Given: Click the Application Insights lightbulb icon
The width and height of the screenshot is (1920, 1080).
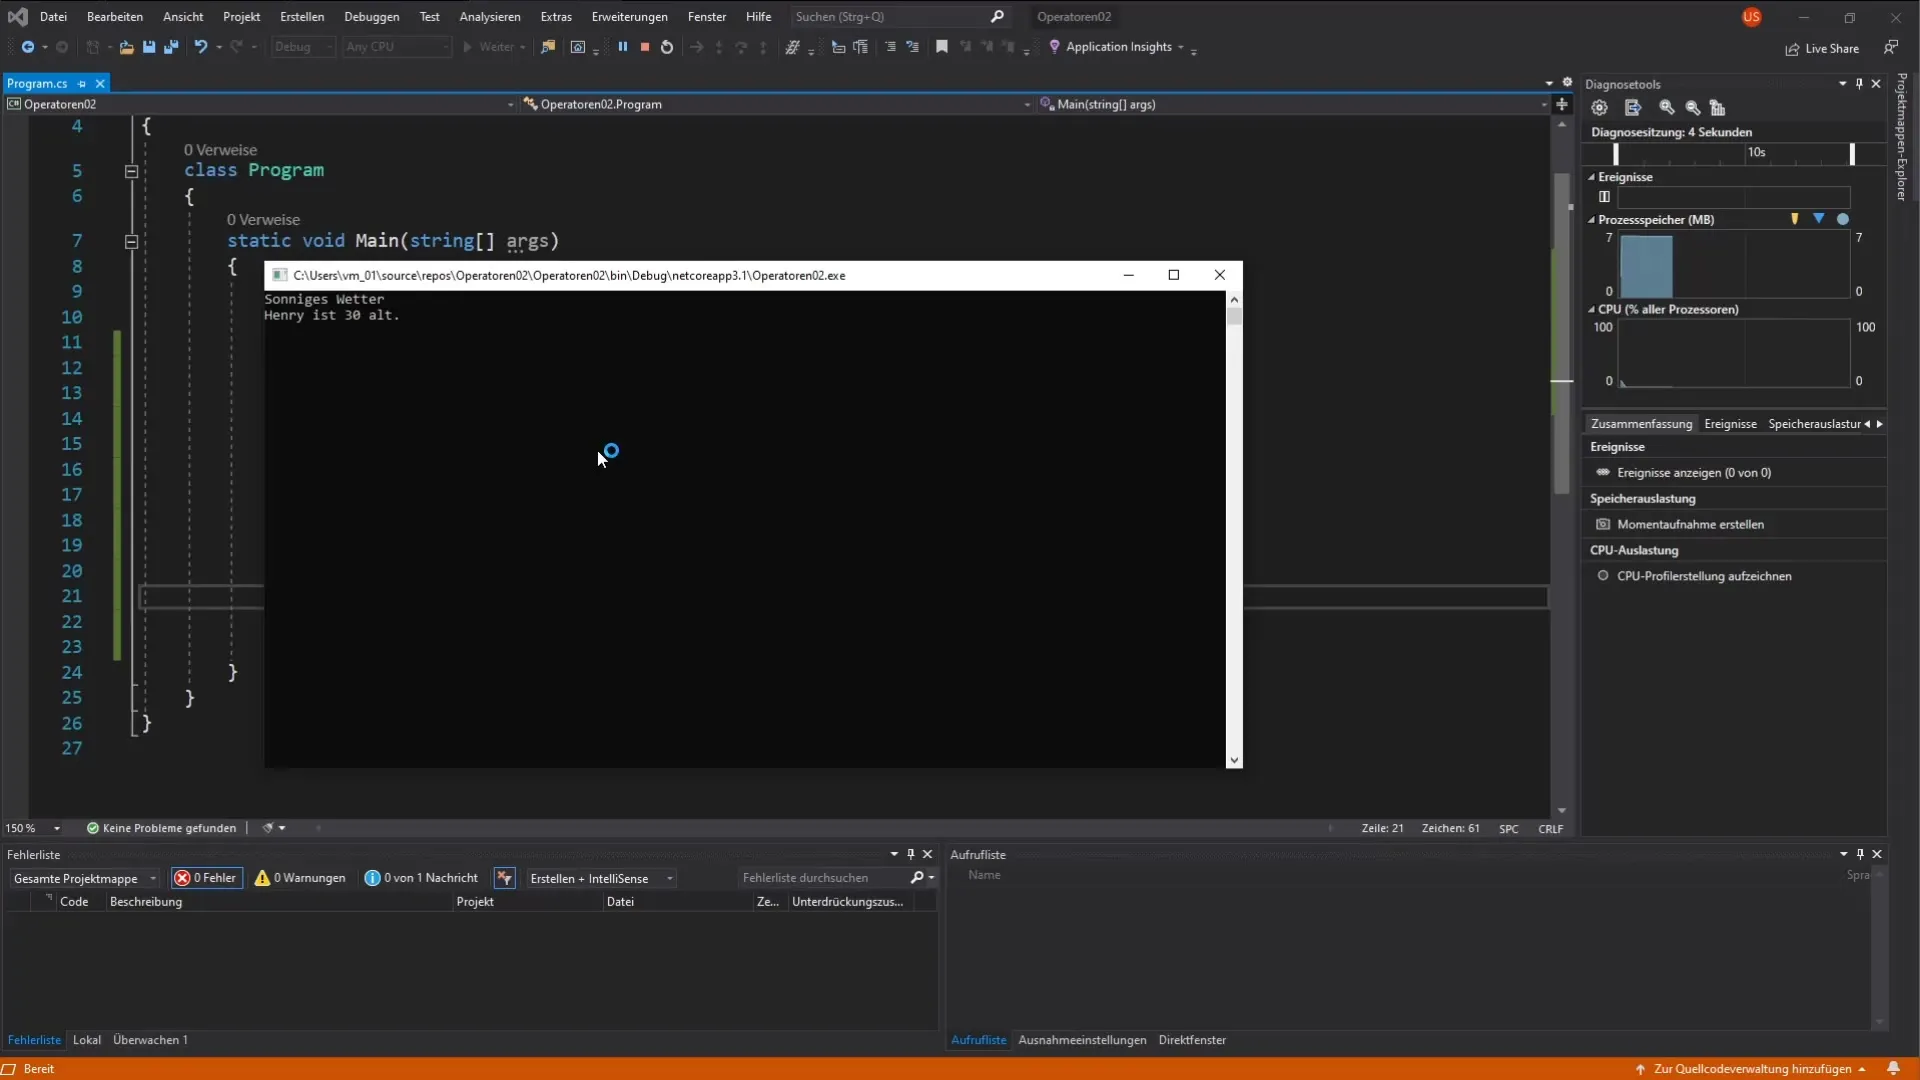Looking at the screenshot, I should (x=1054, y=47).
